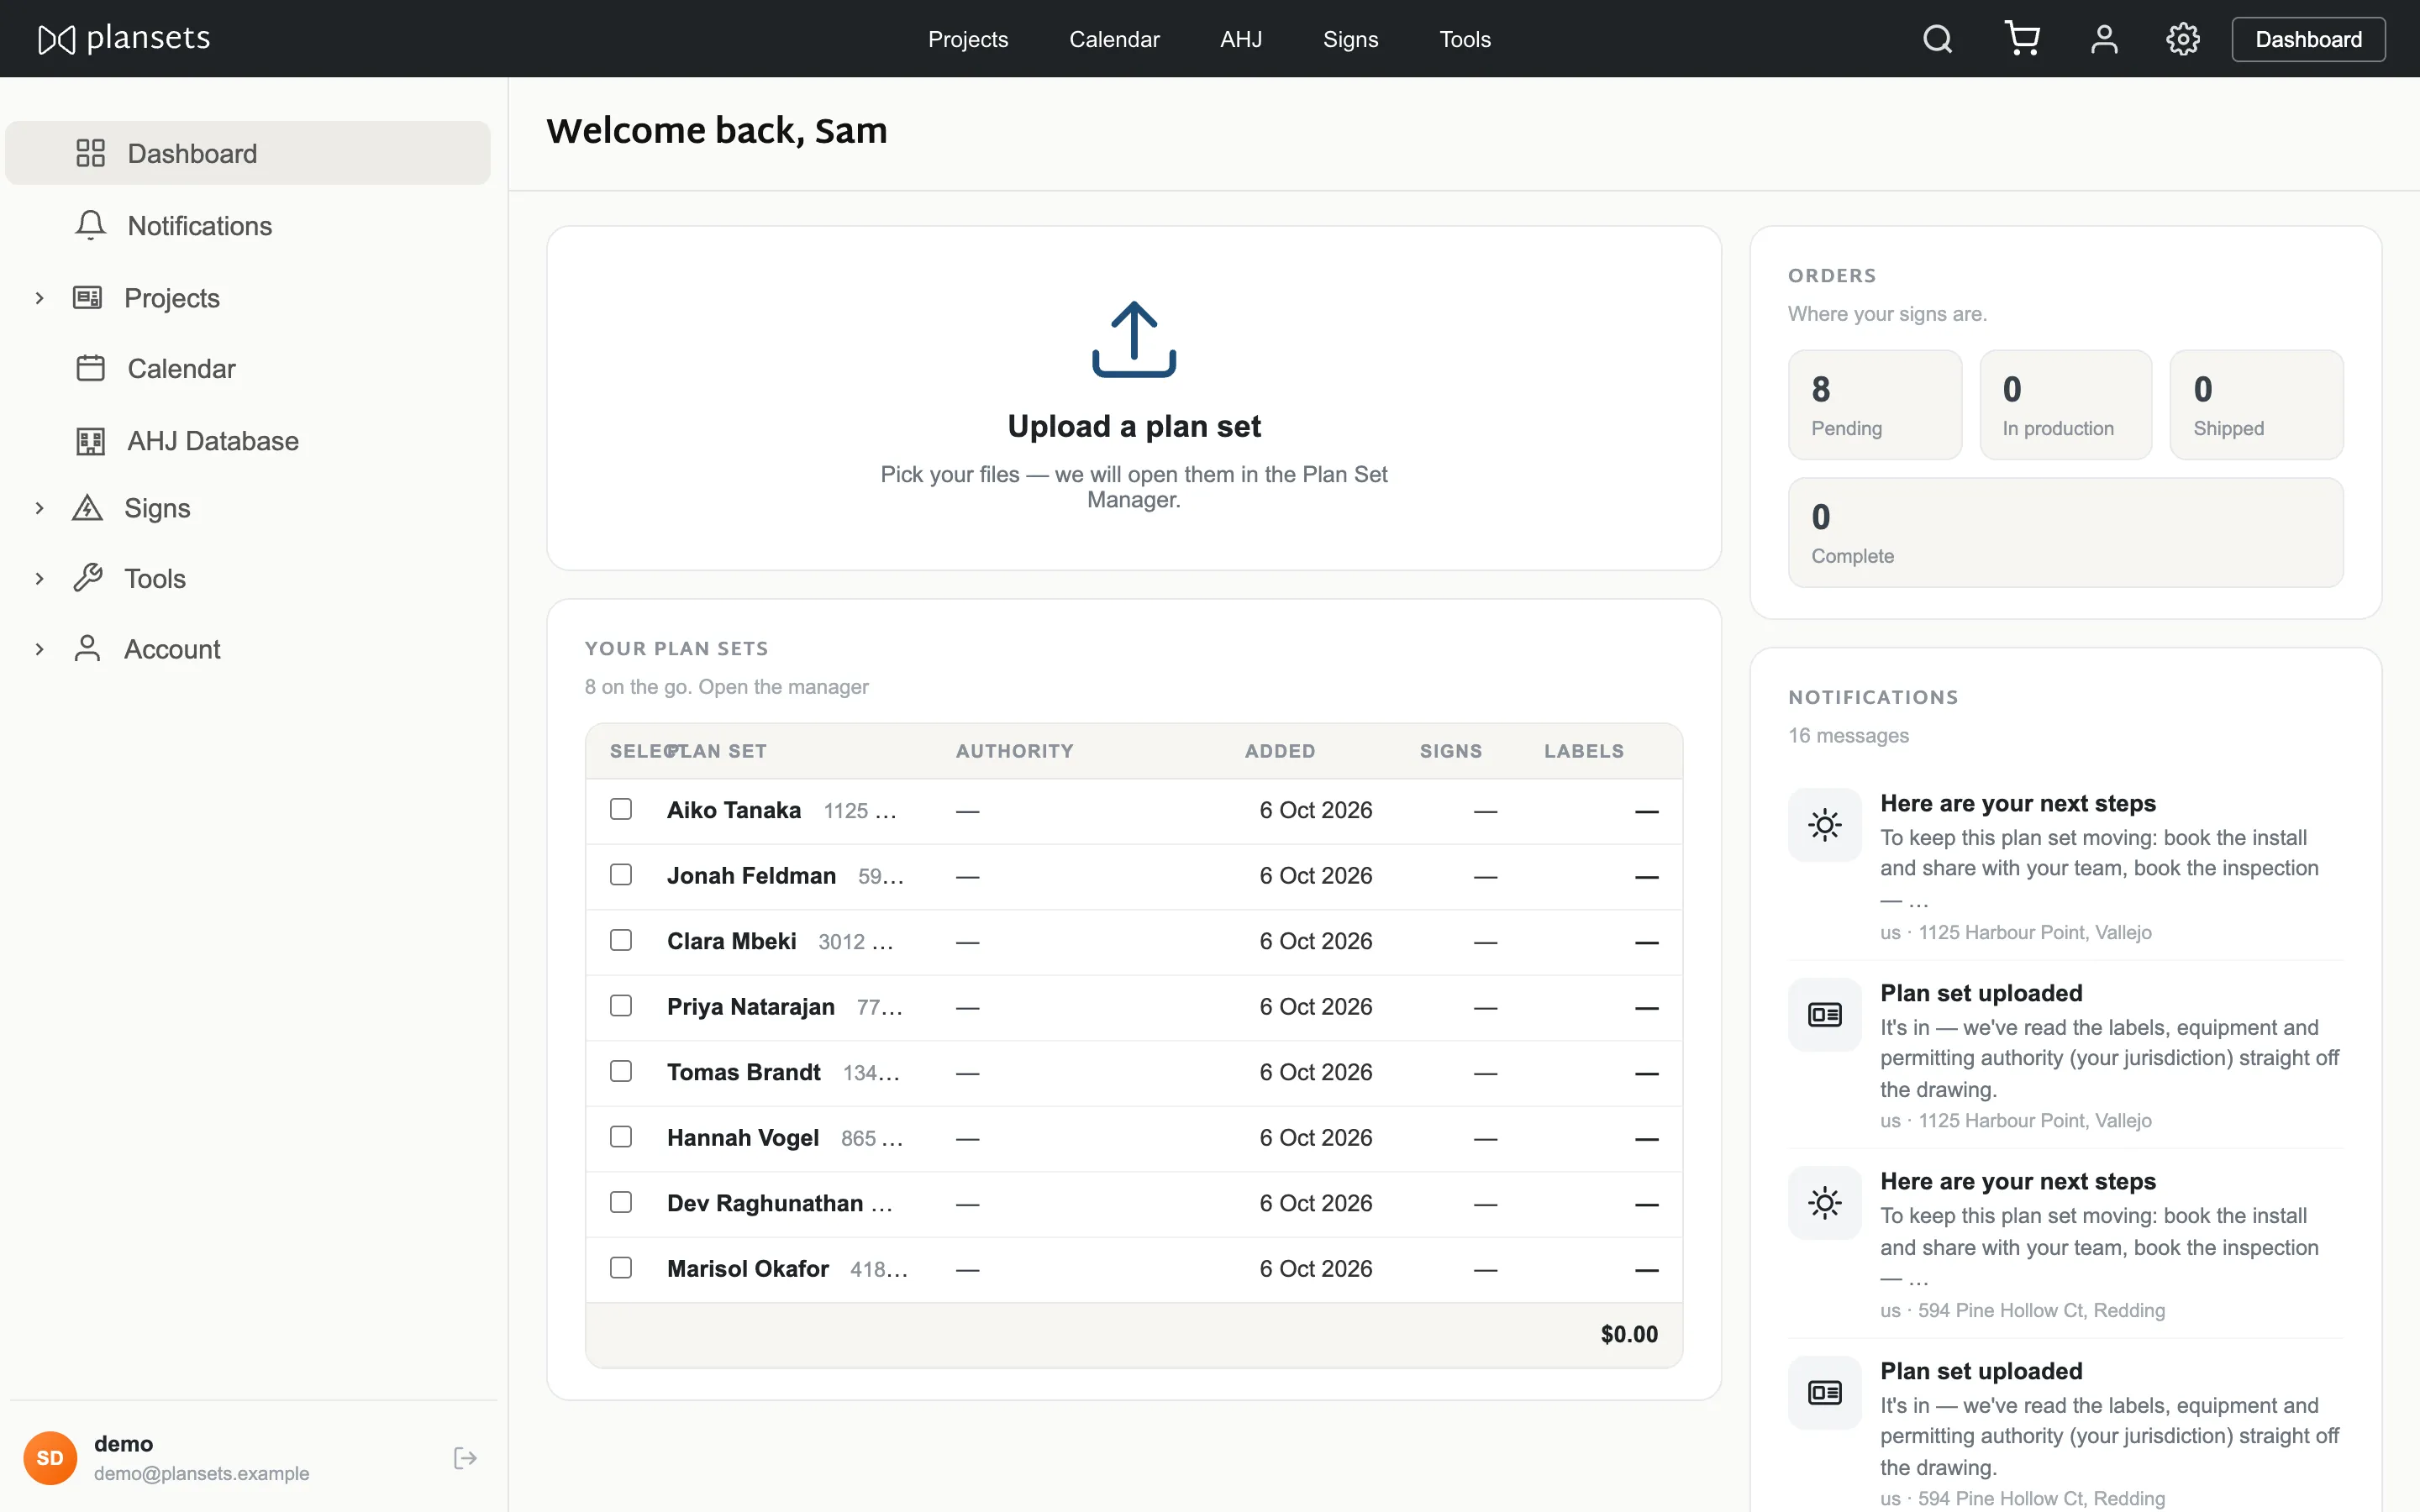Image resolution: width=2420 pixels, height=1512 pixels.
Task: Click the AHJ Database building icon
Action: point(90,440)
